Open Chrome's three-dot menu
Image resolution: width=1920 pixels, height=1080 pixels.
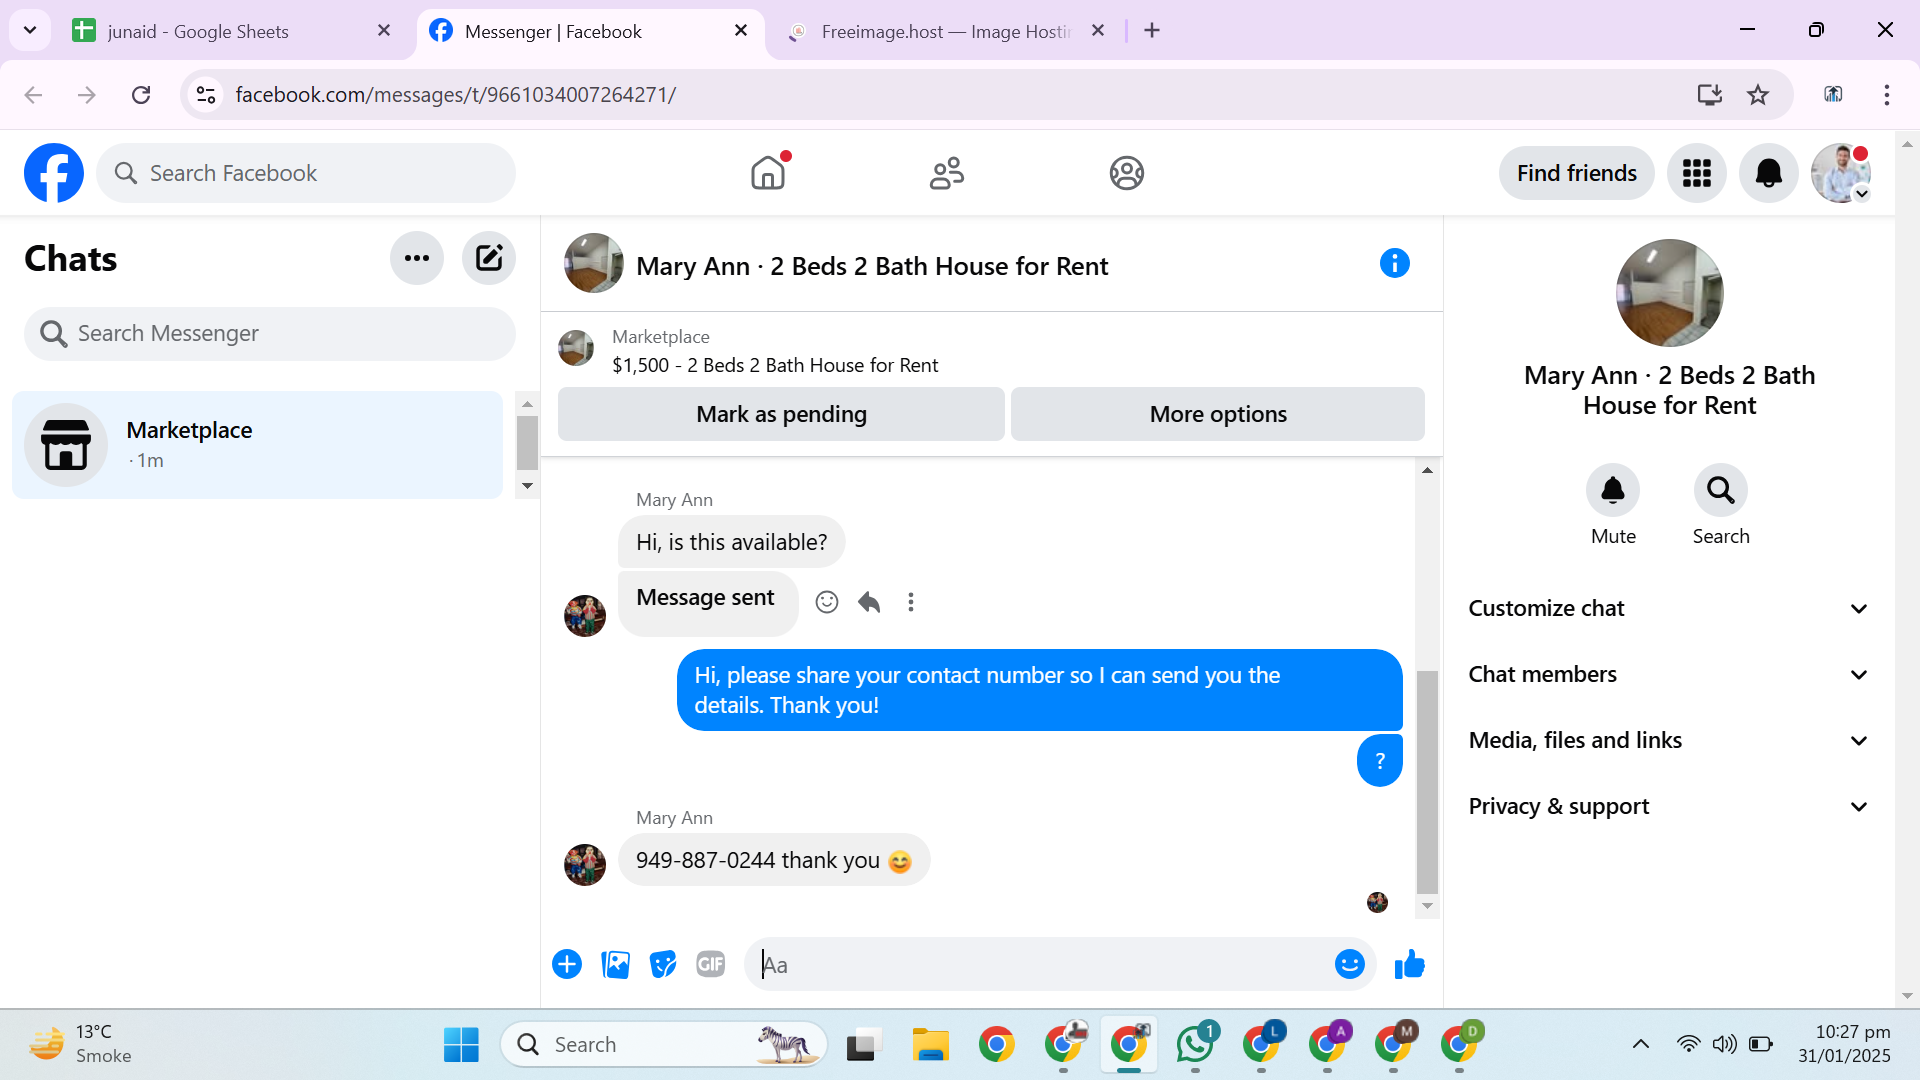(1887, 95)
